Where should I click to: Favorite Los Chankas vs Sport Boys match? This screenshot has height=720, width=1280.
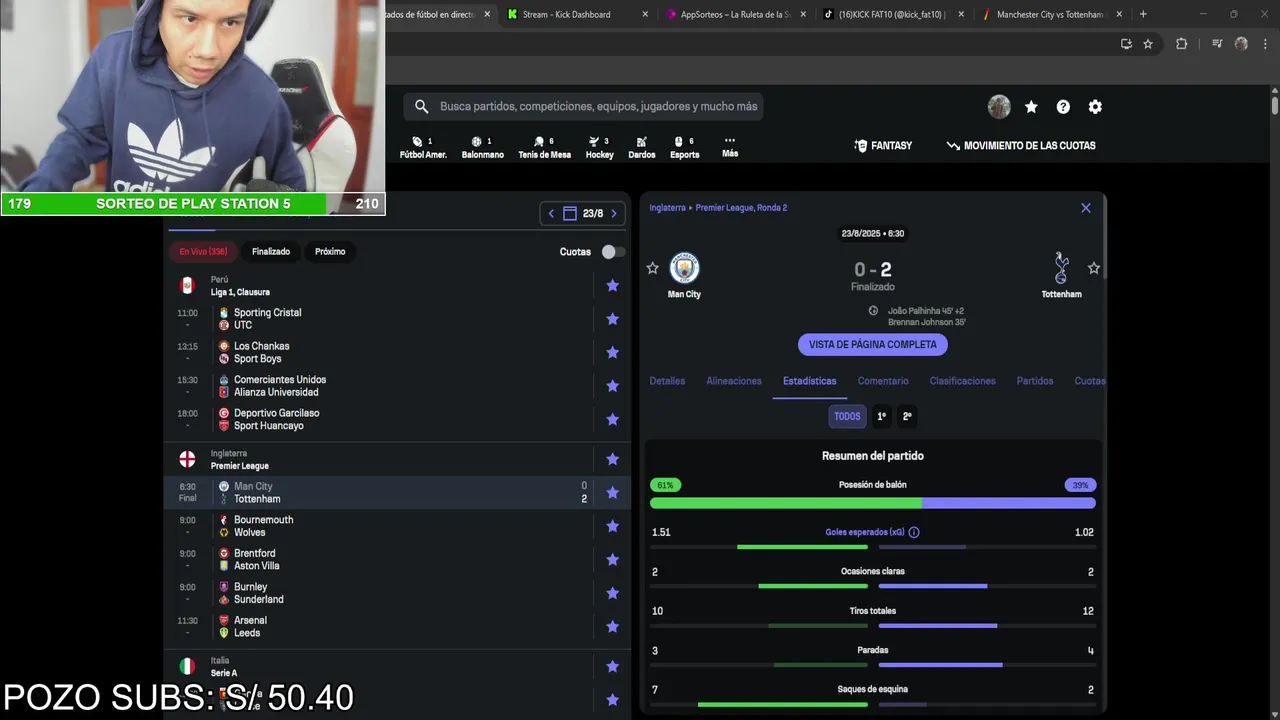click(x=612, y=352)
